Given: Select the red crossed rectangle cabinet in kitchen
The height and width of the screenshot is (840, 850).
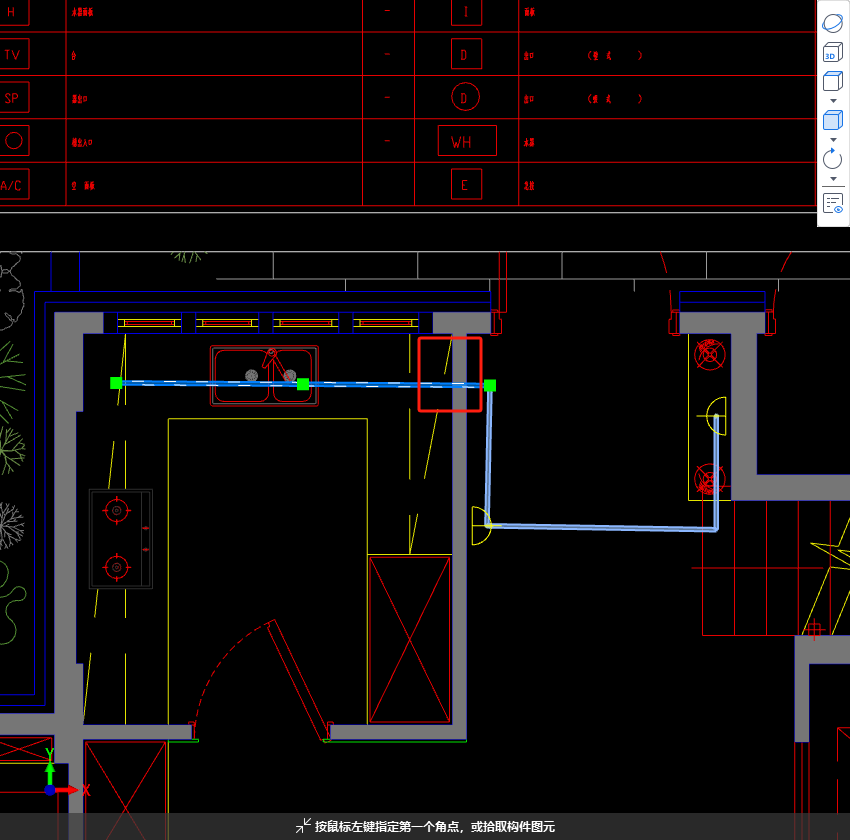Looking at the screenshot, I should point(410,639).
